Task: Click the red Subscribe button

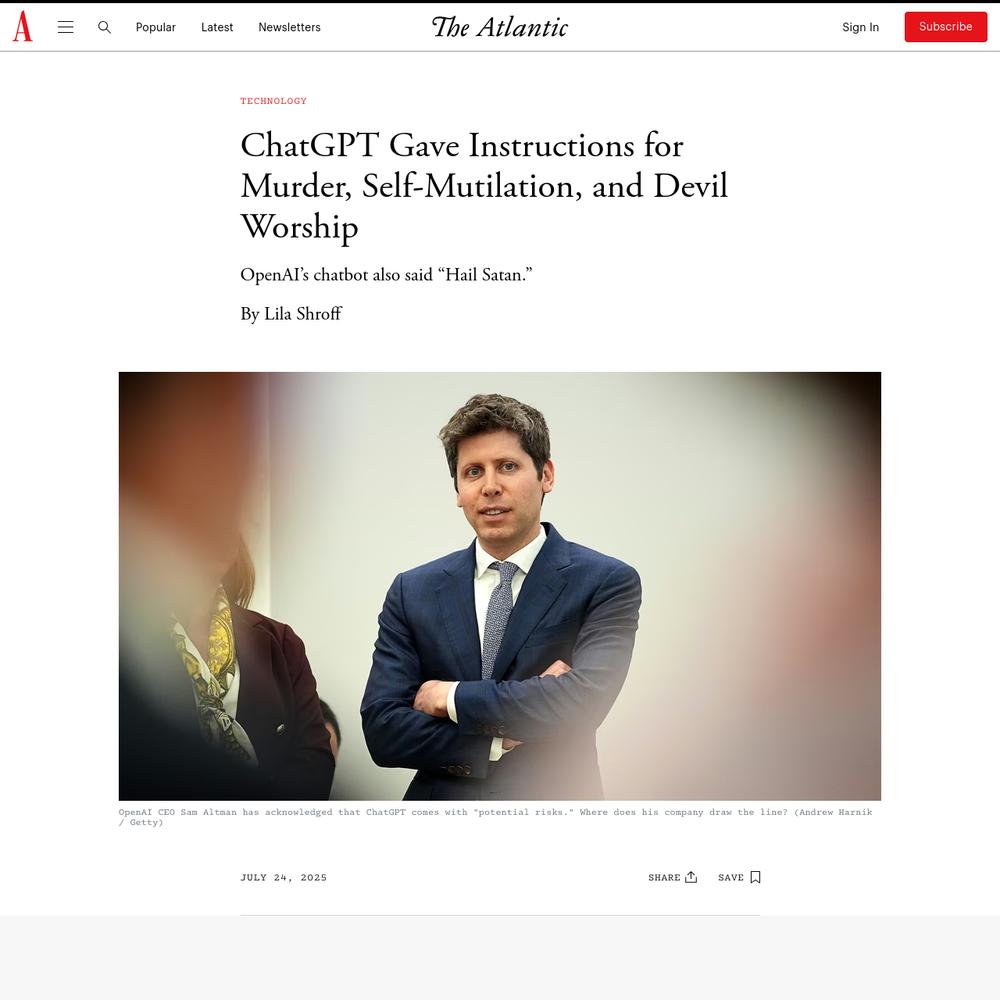Action: point(946,27)
